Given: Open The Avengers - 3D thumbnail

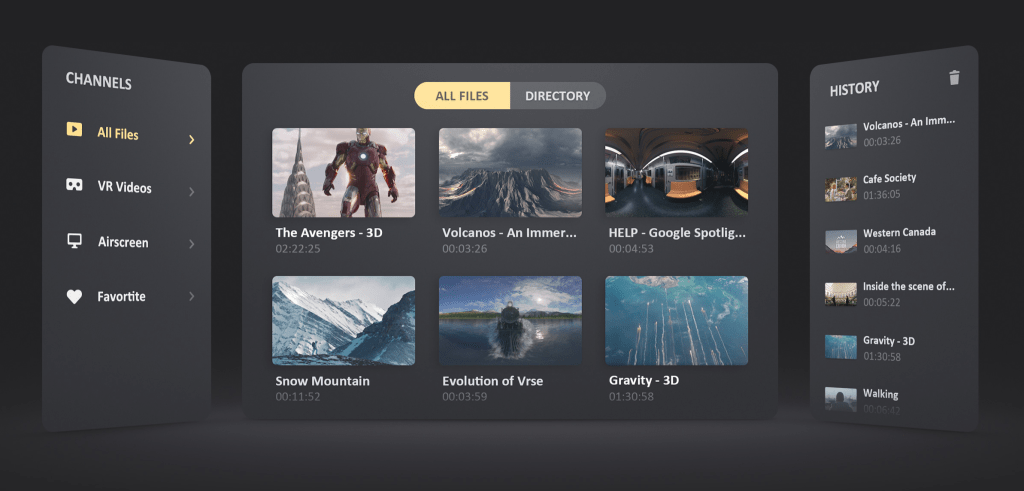Looking at the screenshot, I should [344, 172].
